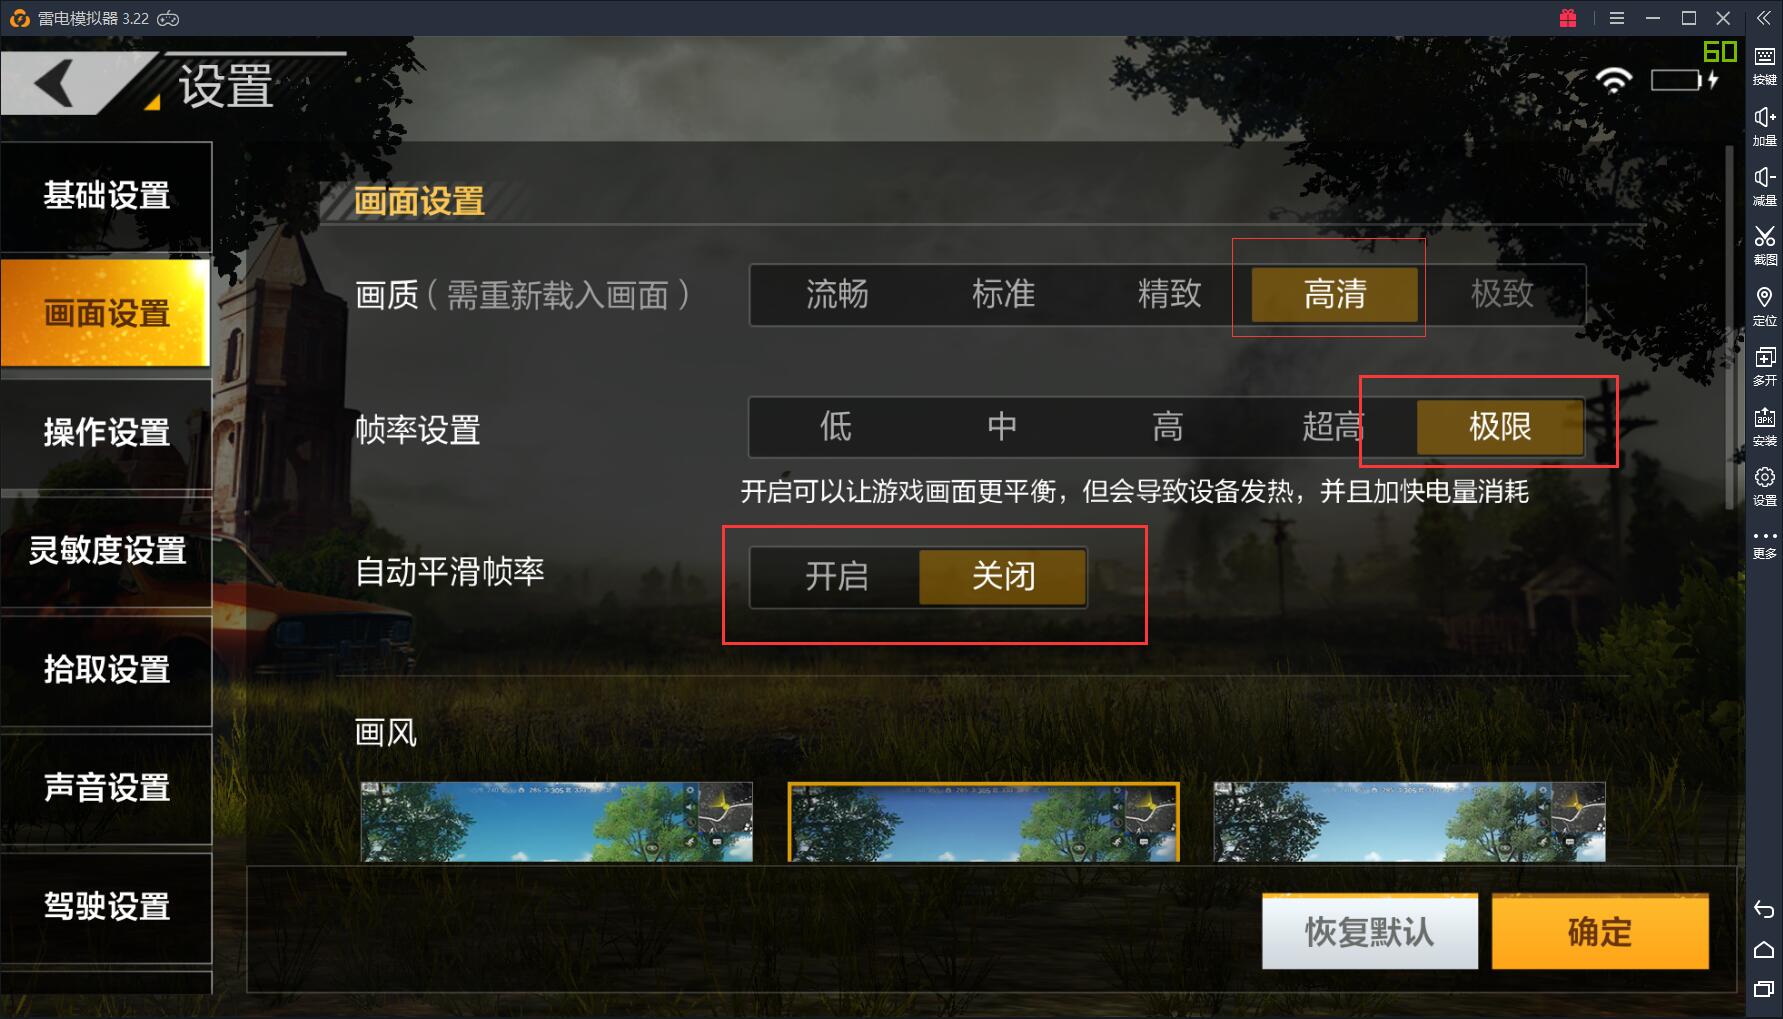Open the emulator 设置 gear icon
The height and width of the screenshot is (1019, 1783).
[x=1765, y=486]
